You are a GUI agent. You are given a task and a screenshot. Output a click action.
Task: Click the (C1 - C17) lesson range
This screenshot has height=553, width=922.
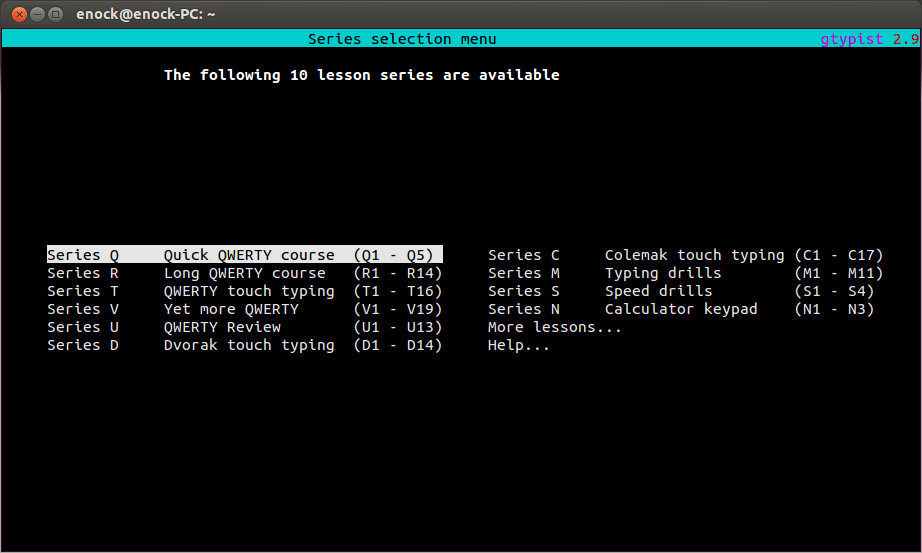pyautogui.click(x=839, y=255)
